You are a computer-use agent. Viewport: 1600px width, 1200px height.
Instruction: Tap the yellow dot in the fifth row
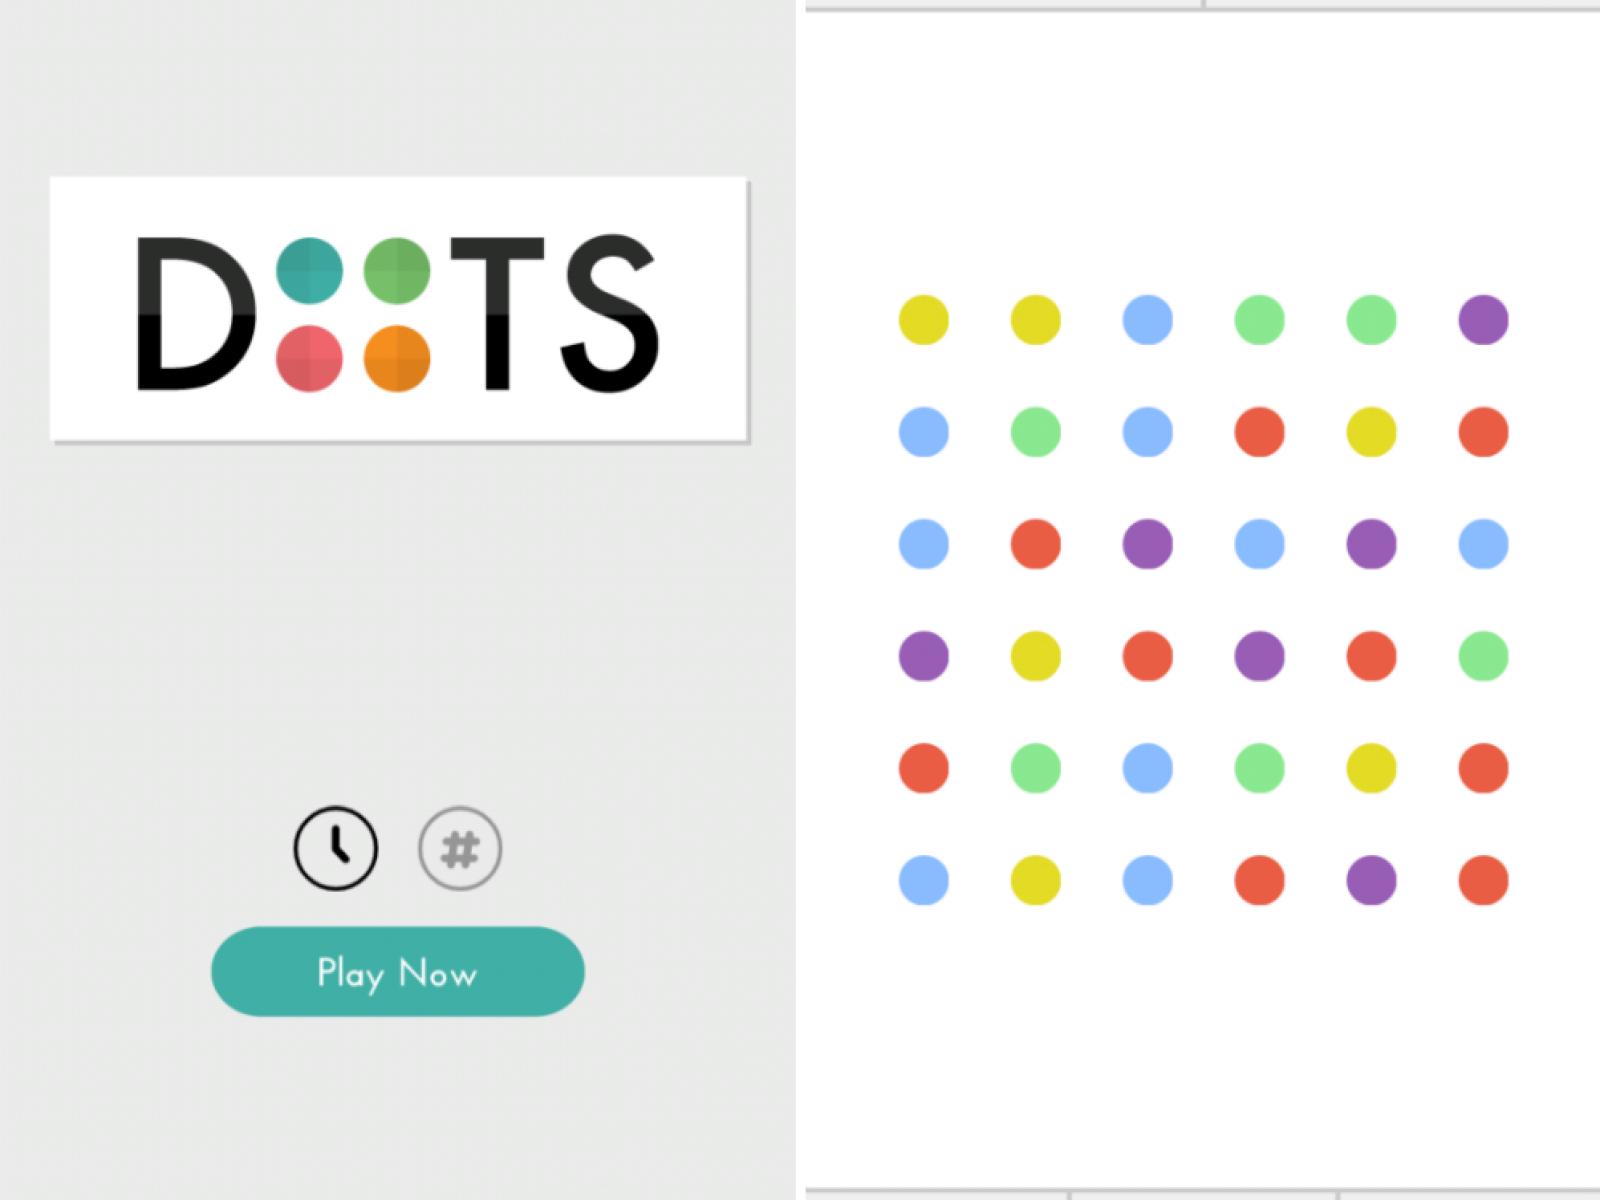(x=1371, y=768)
